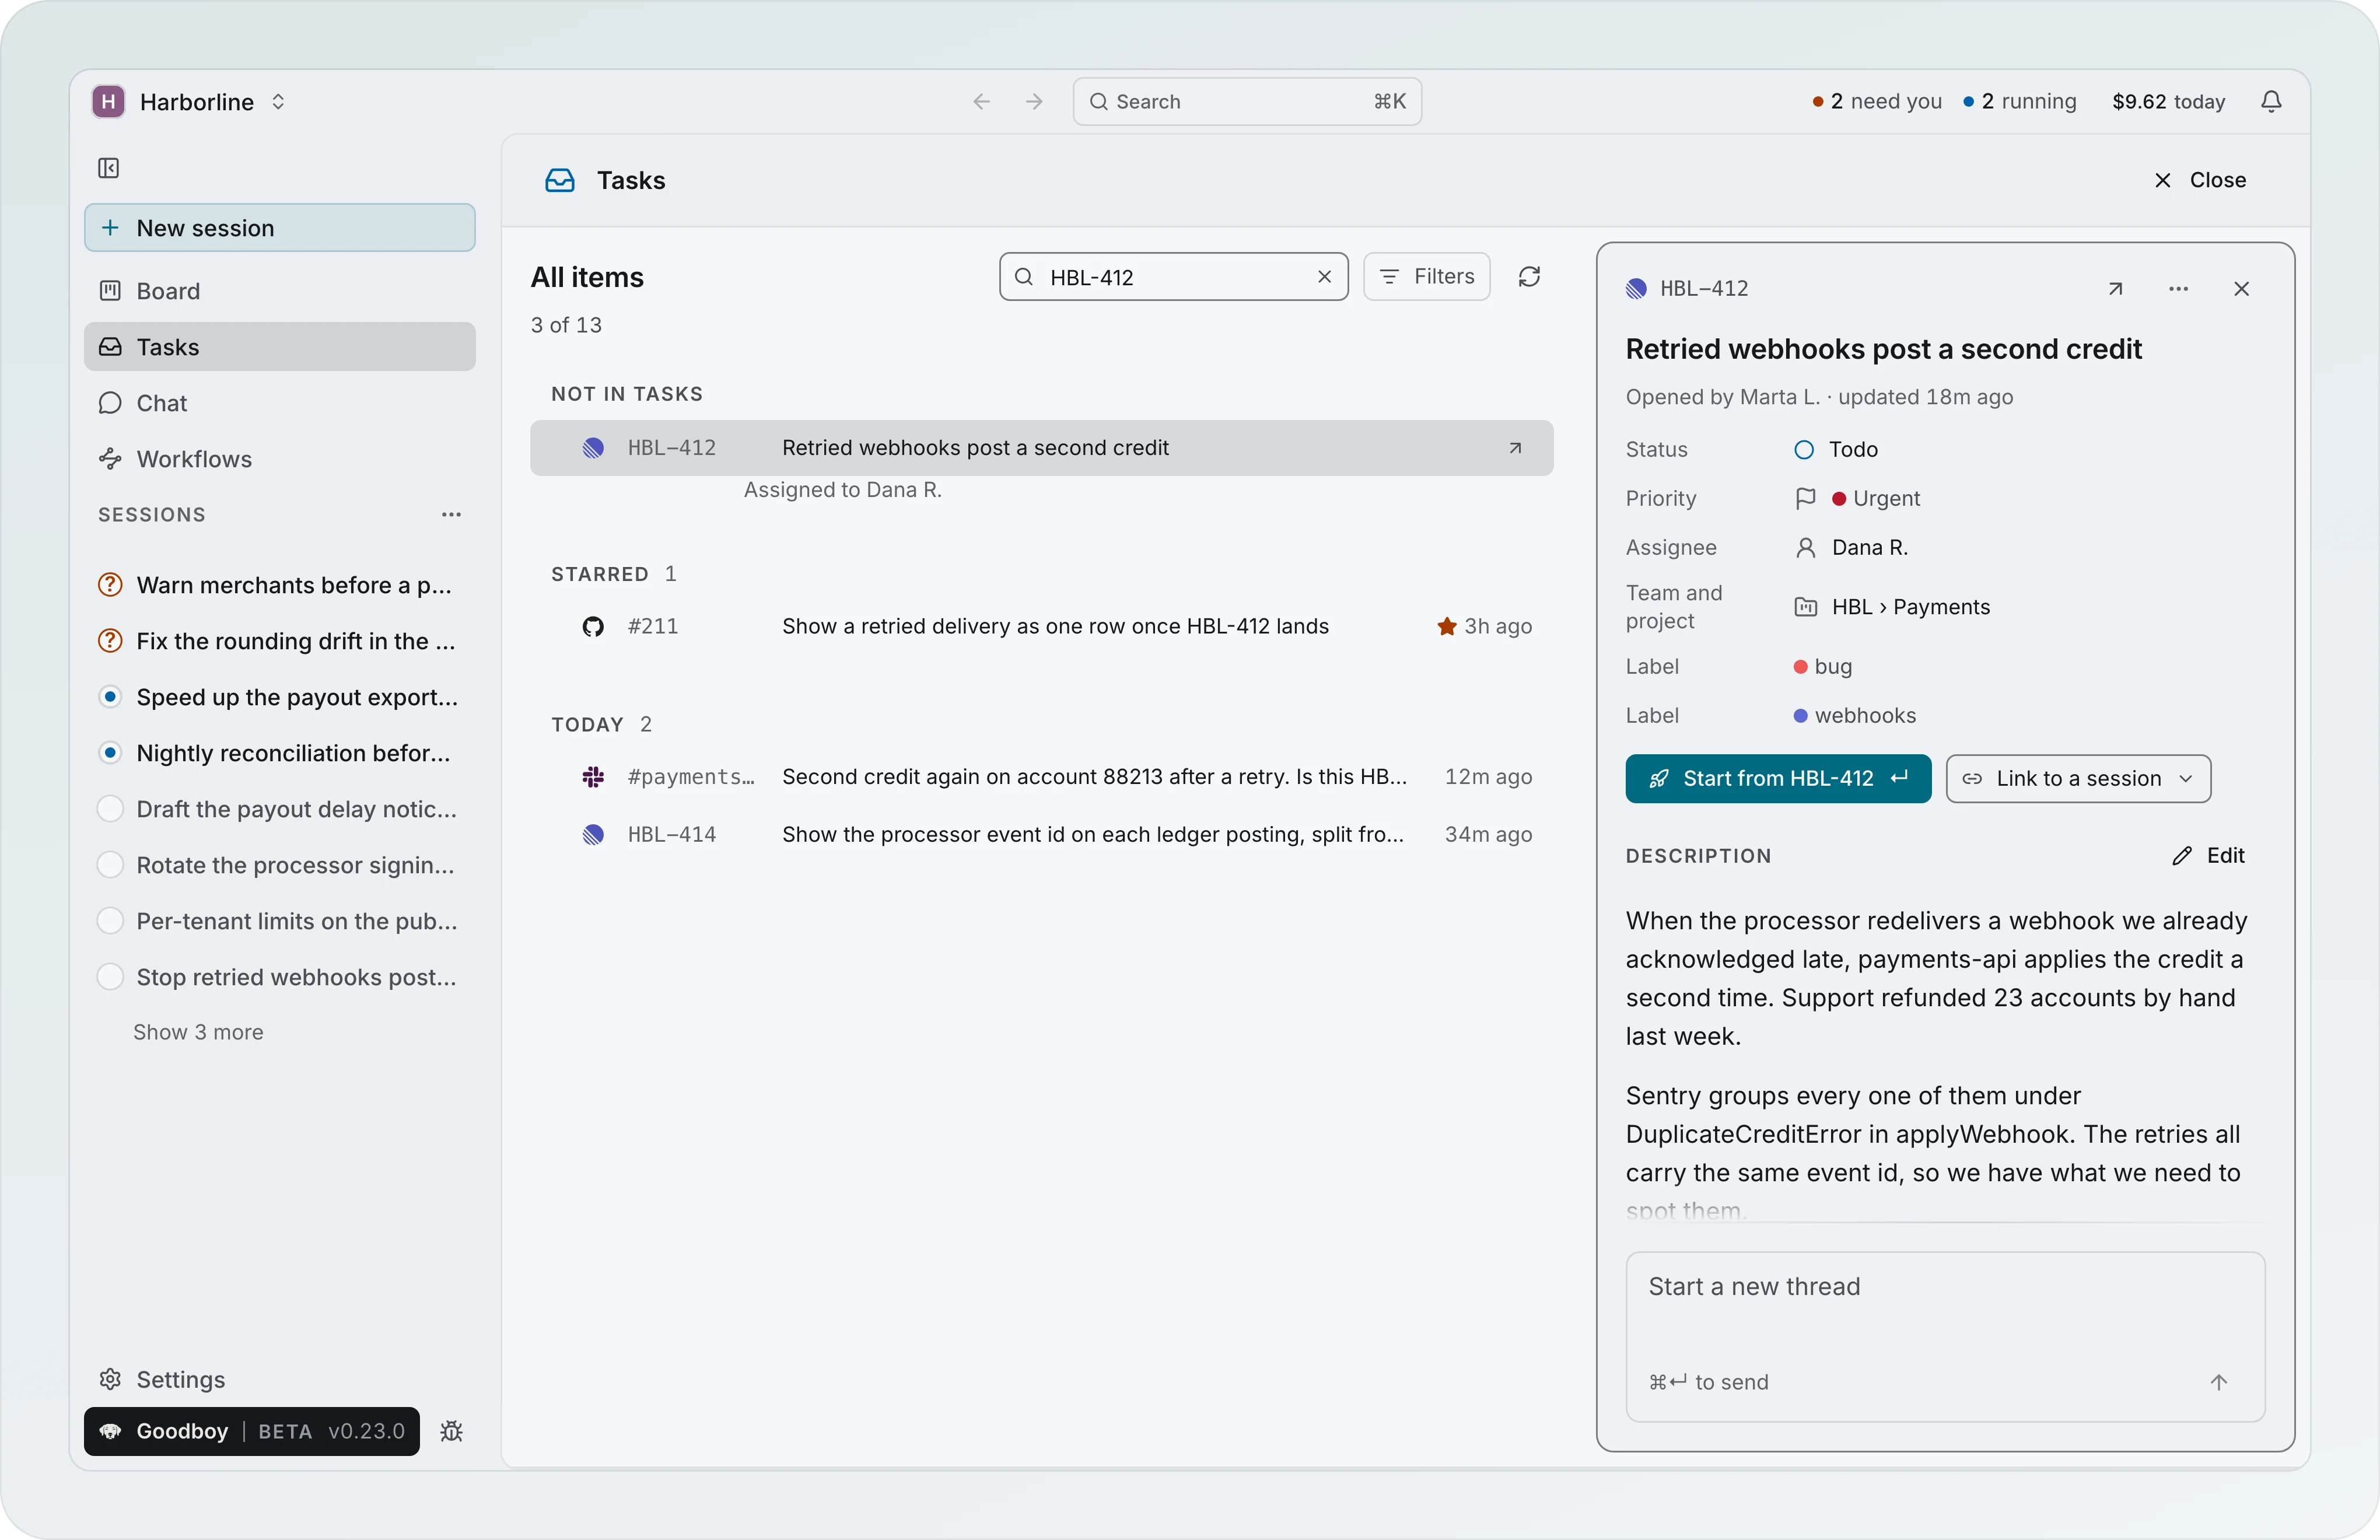Go forward with the right arrow

tap(1034, 101)
